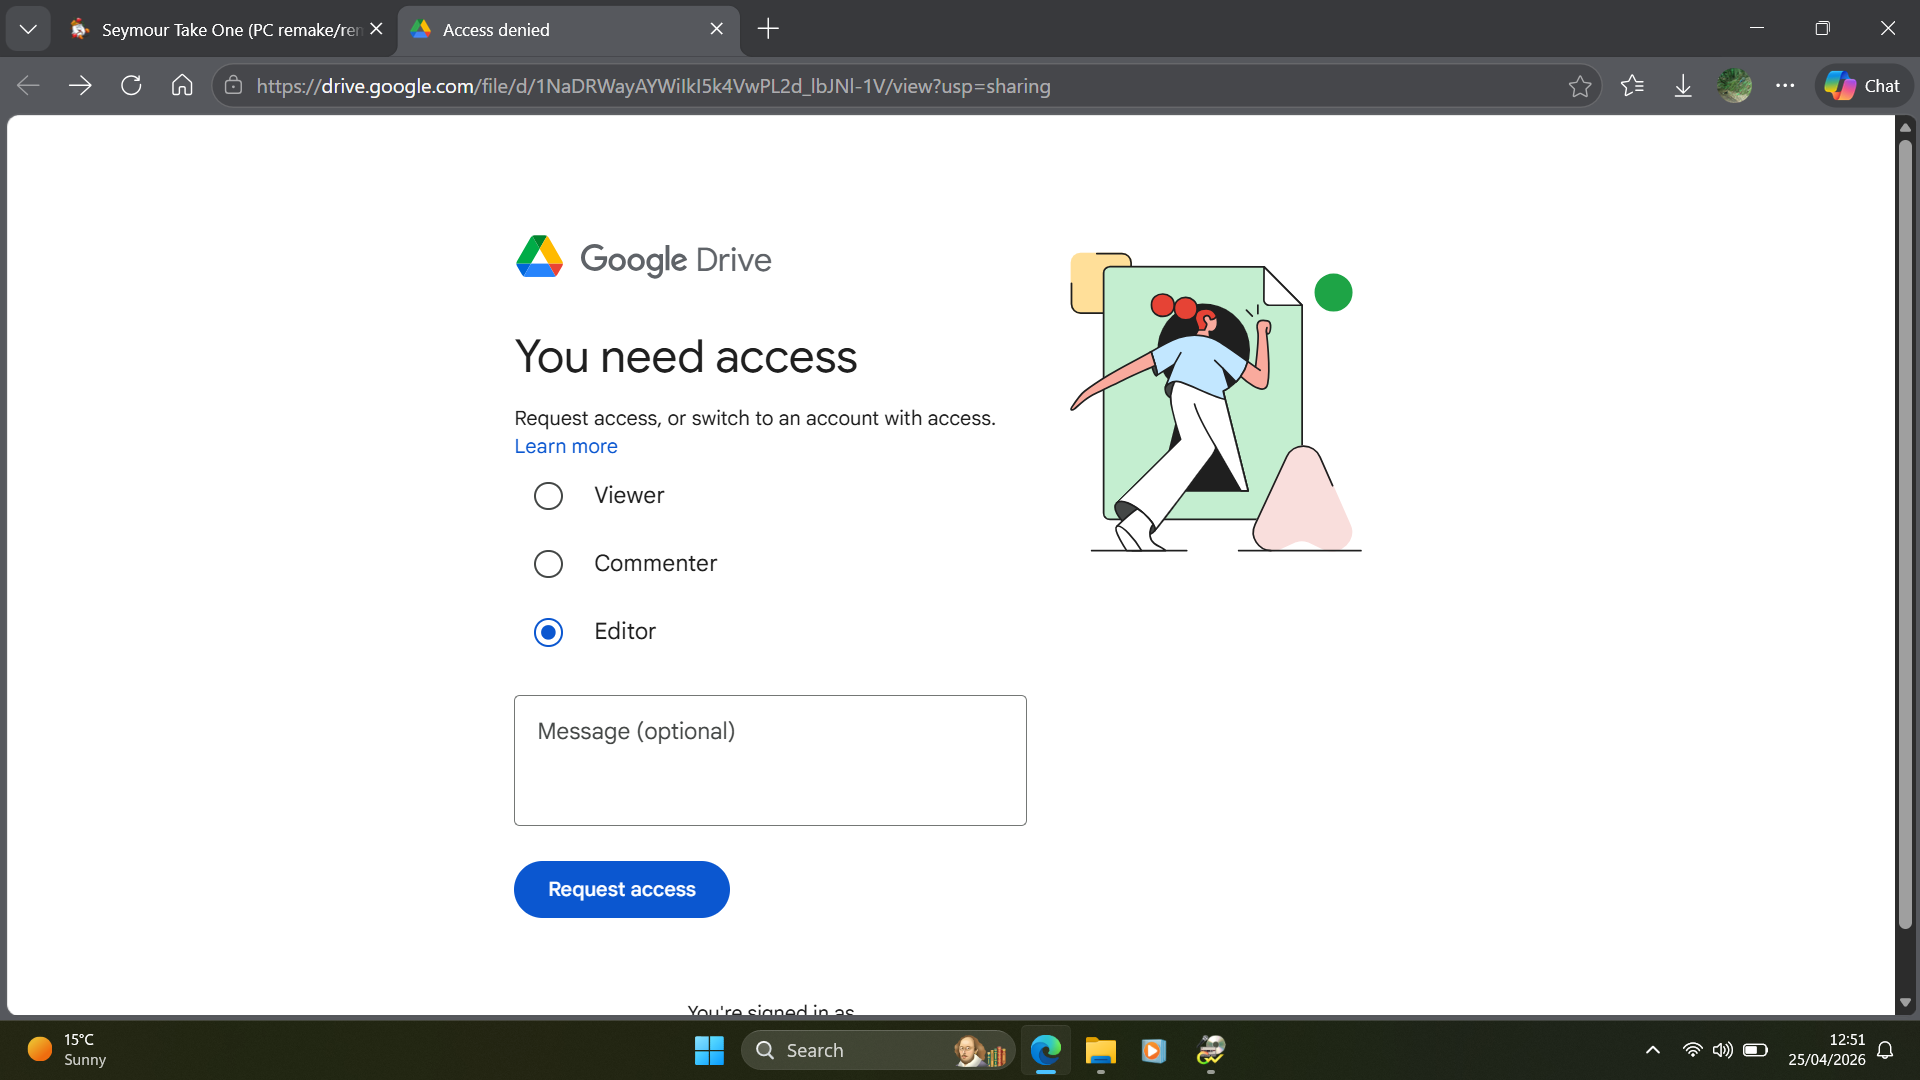View site information lock icon

pos(233,86)
